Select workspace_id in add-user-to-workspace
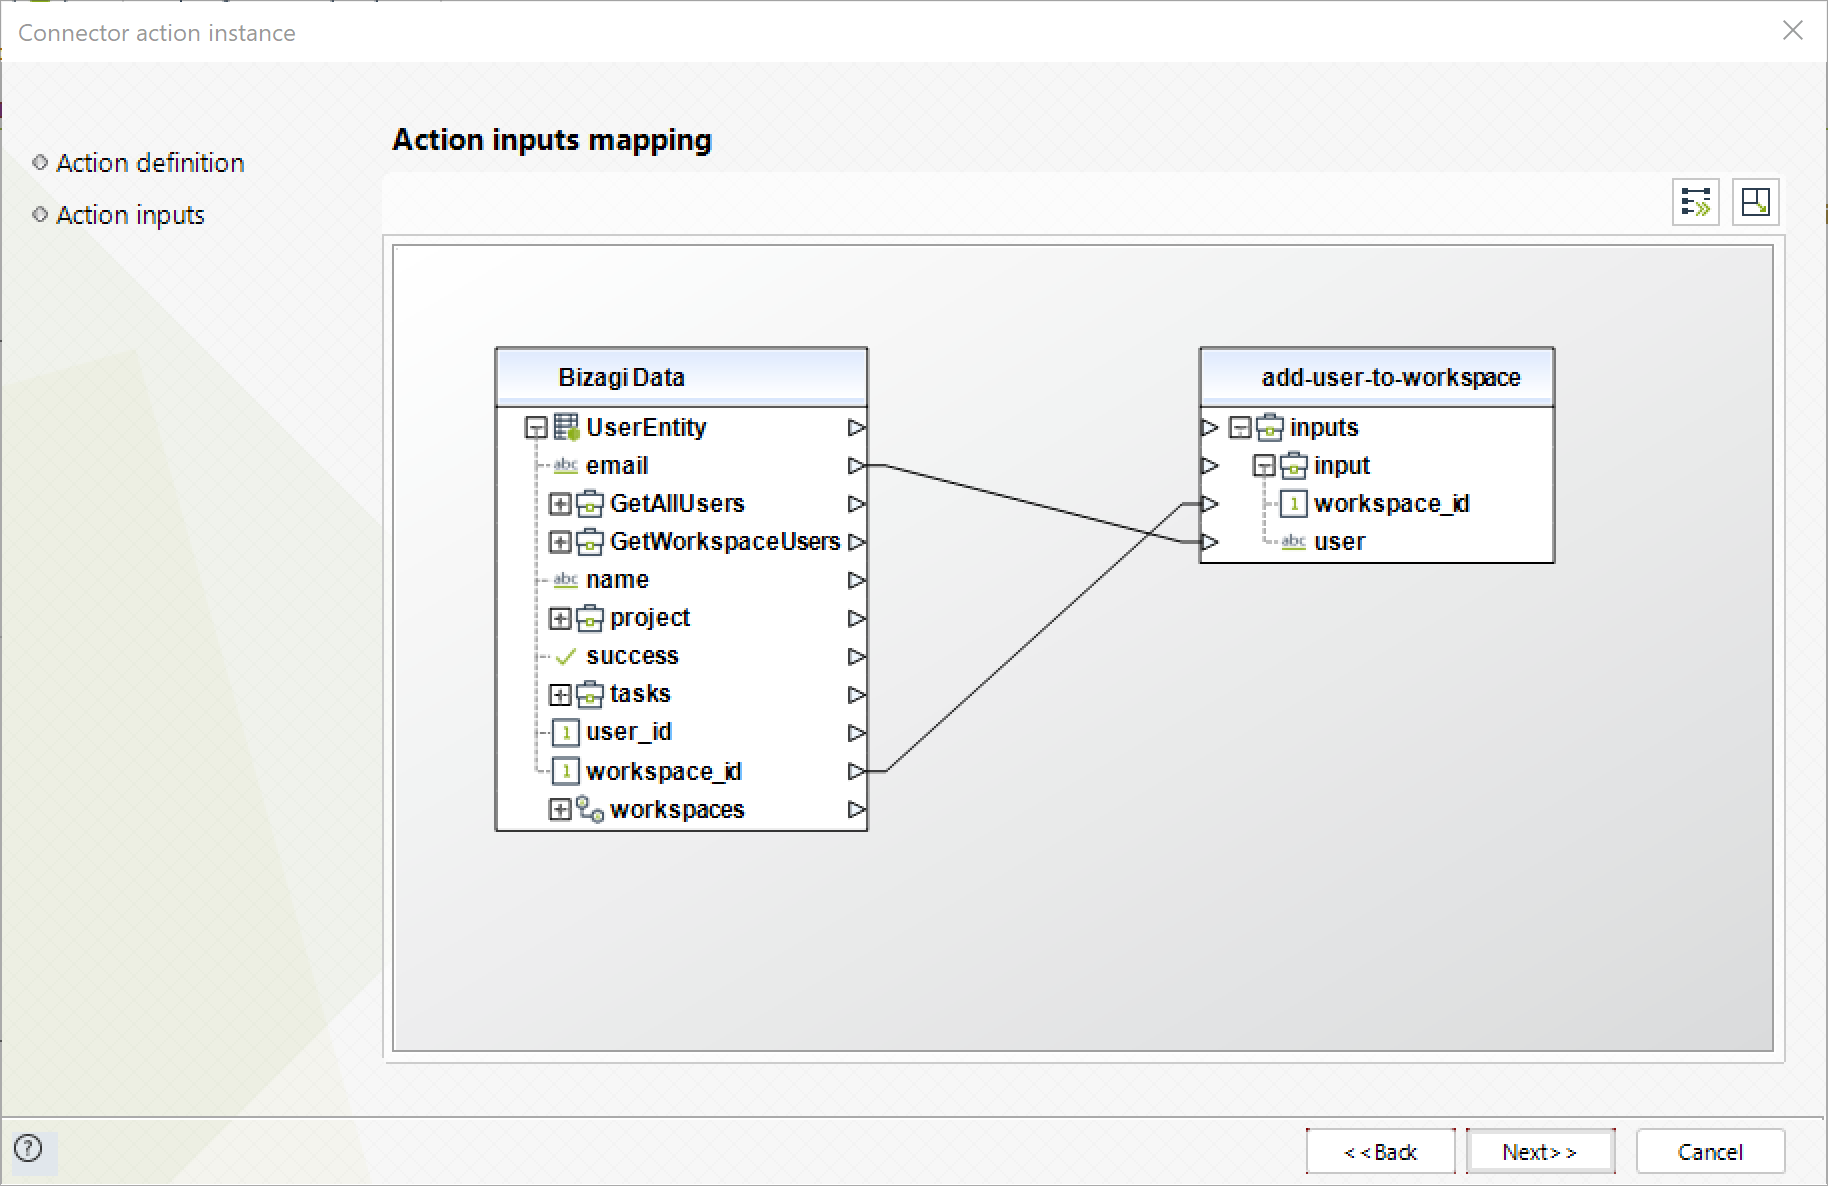Viewport: 1828px width, 1186px height. (1377, 504)
